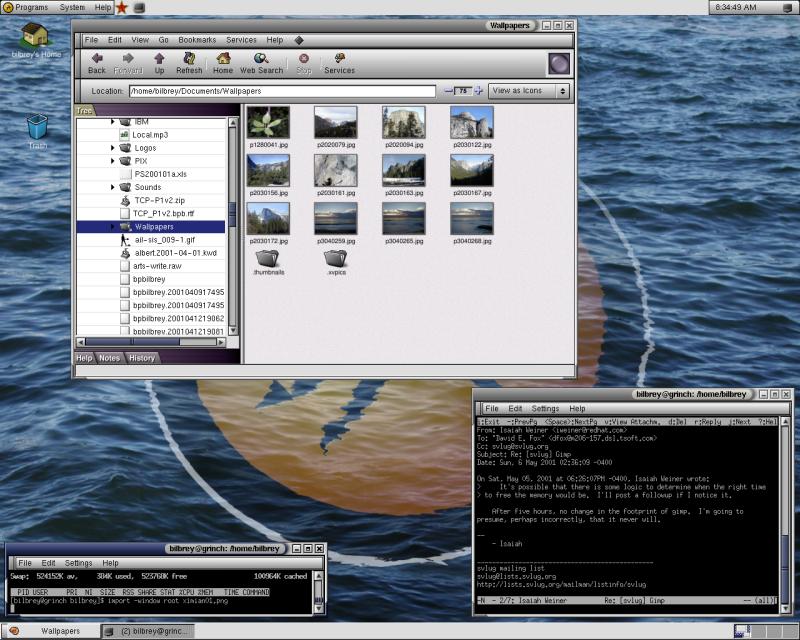Expand the Logos folder tree node
The width and height of the screenshot is (800, 640).
(113, 147)
